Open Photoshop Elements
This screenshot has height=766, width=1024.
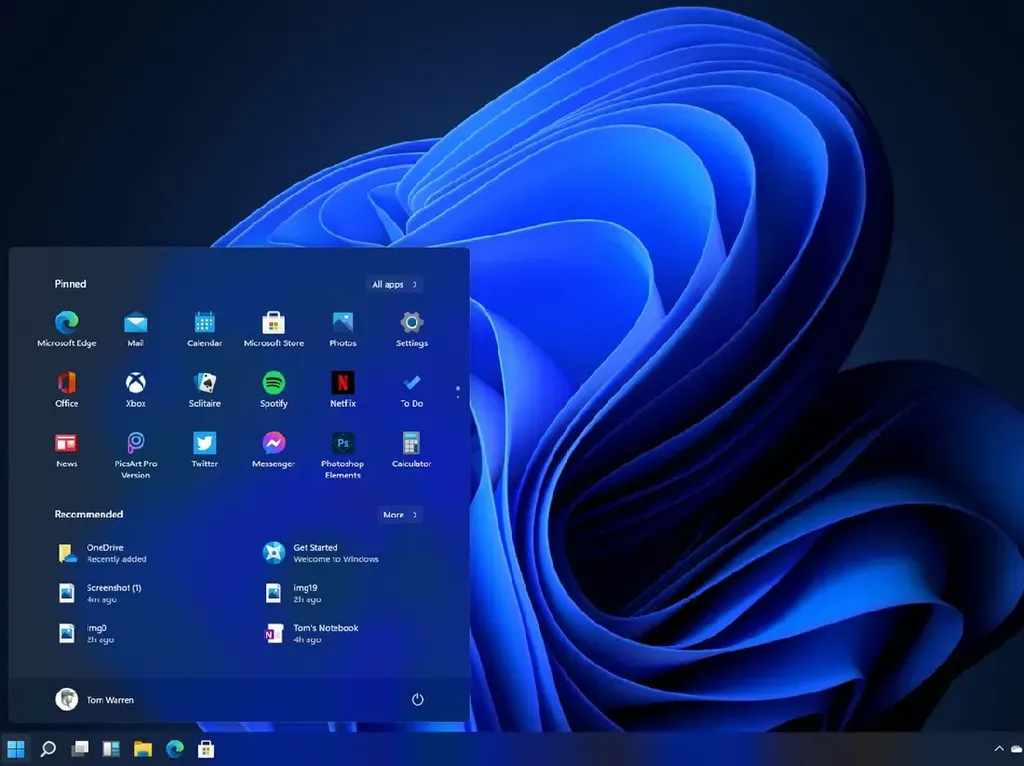[343, 455]
